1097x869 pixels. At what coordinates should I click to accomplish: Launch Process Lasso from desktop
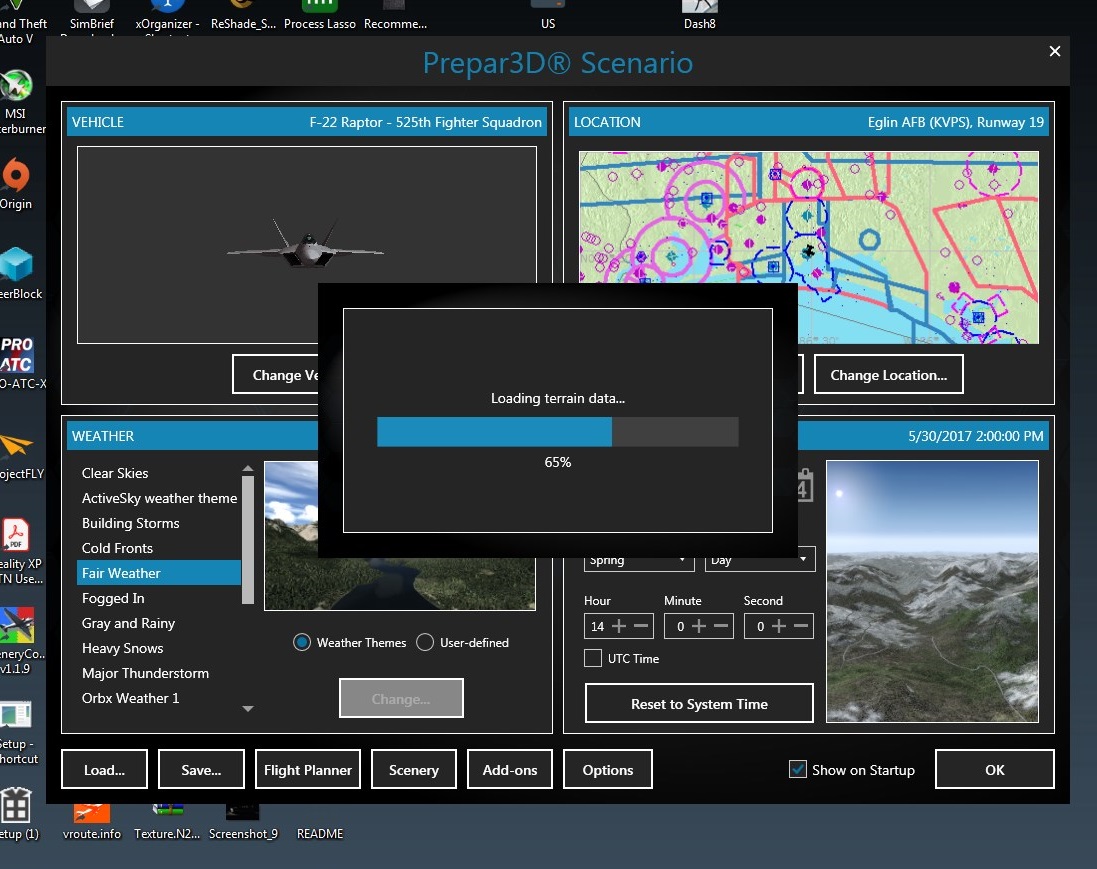[x=320, y=15]
